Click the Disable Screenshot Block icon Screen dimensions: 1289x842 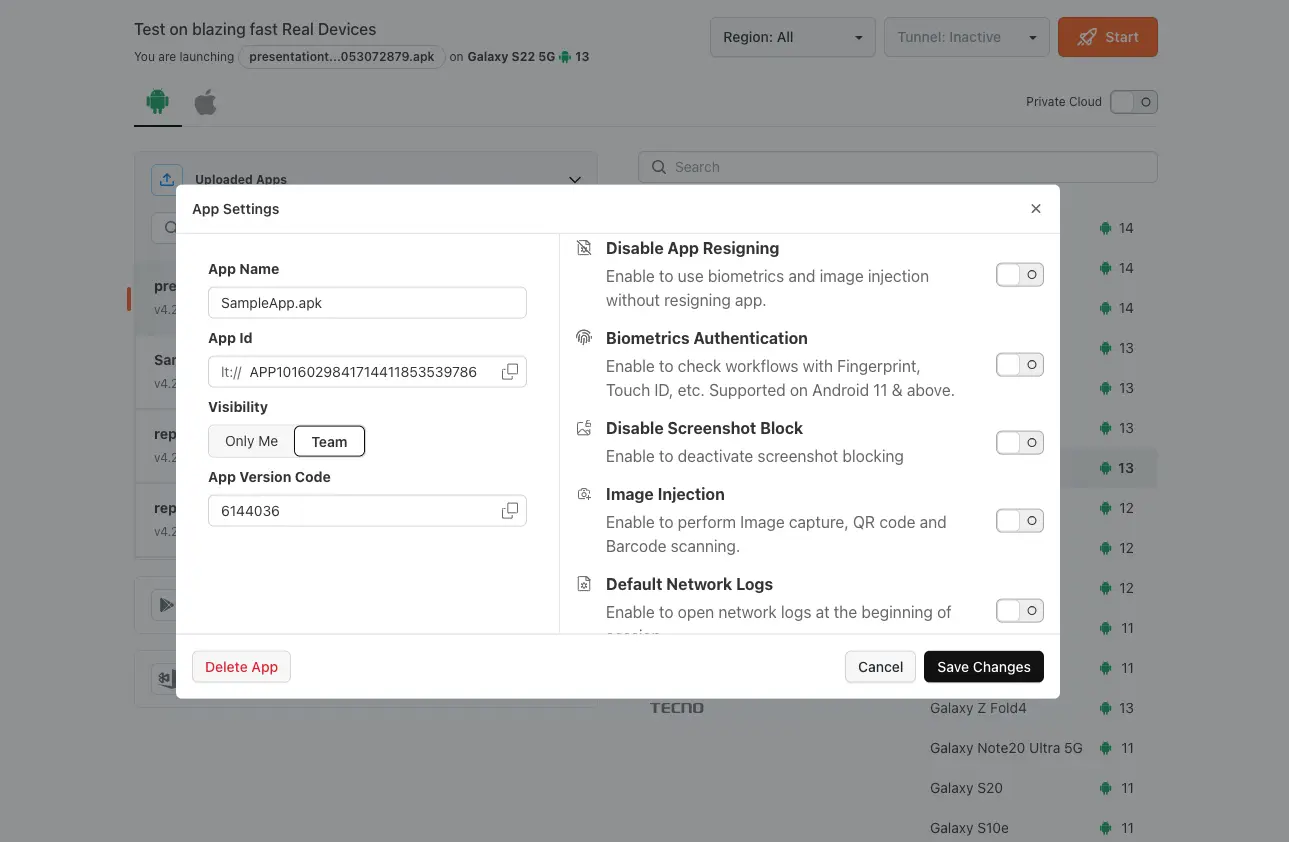(584, 428)
